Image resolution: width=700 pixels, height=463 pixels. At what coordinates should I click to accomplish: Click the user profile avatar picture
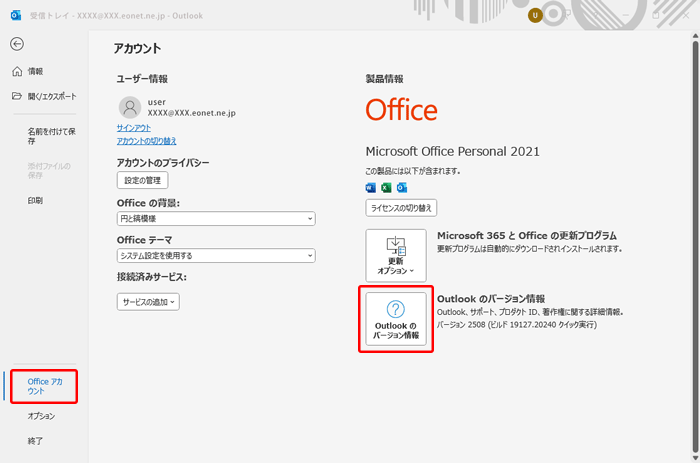(129, 107)
